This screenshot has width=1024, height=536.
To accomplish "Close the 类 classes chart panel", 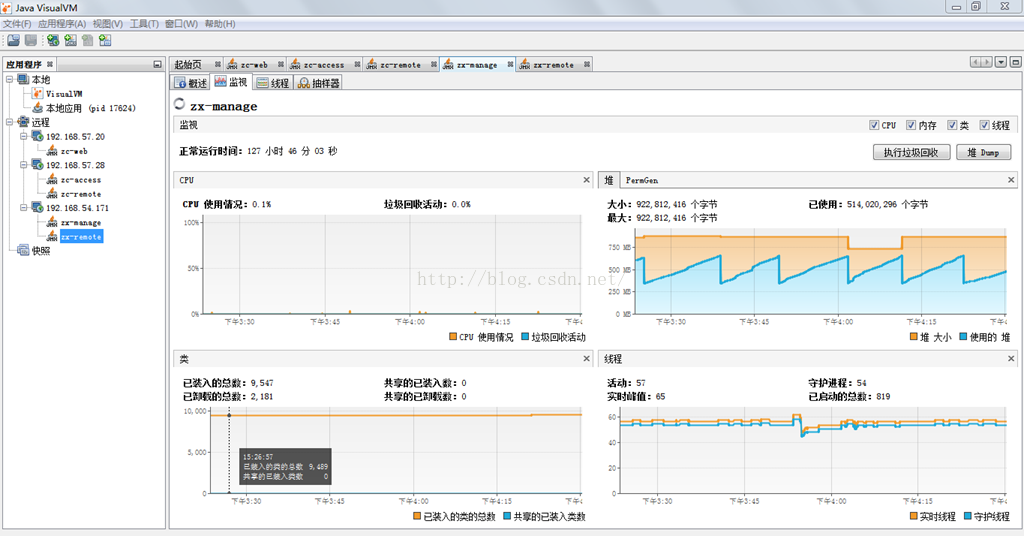I will click(586, 358).
